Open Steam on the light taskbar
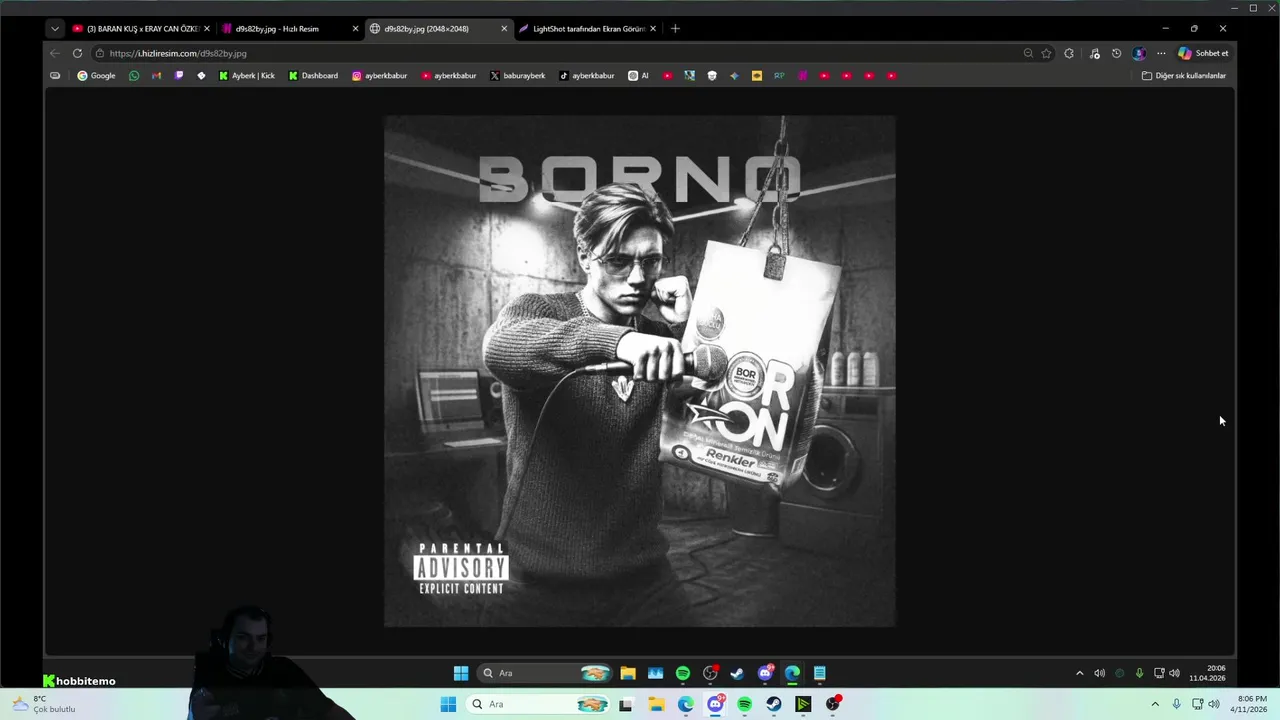Viewport: 1280px width, 720px height. pos(774,704)
